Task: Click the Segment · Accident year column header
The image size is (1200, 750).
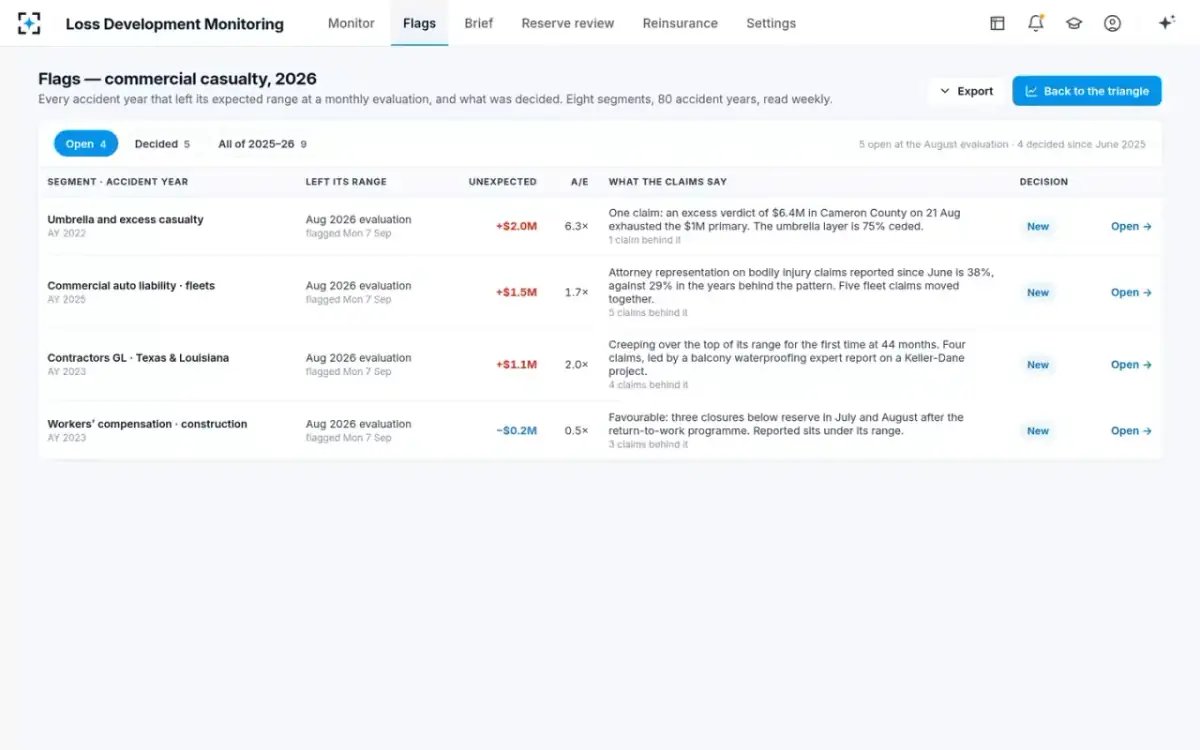Action: 118,182
